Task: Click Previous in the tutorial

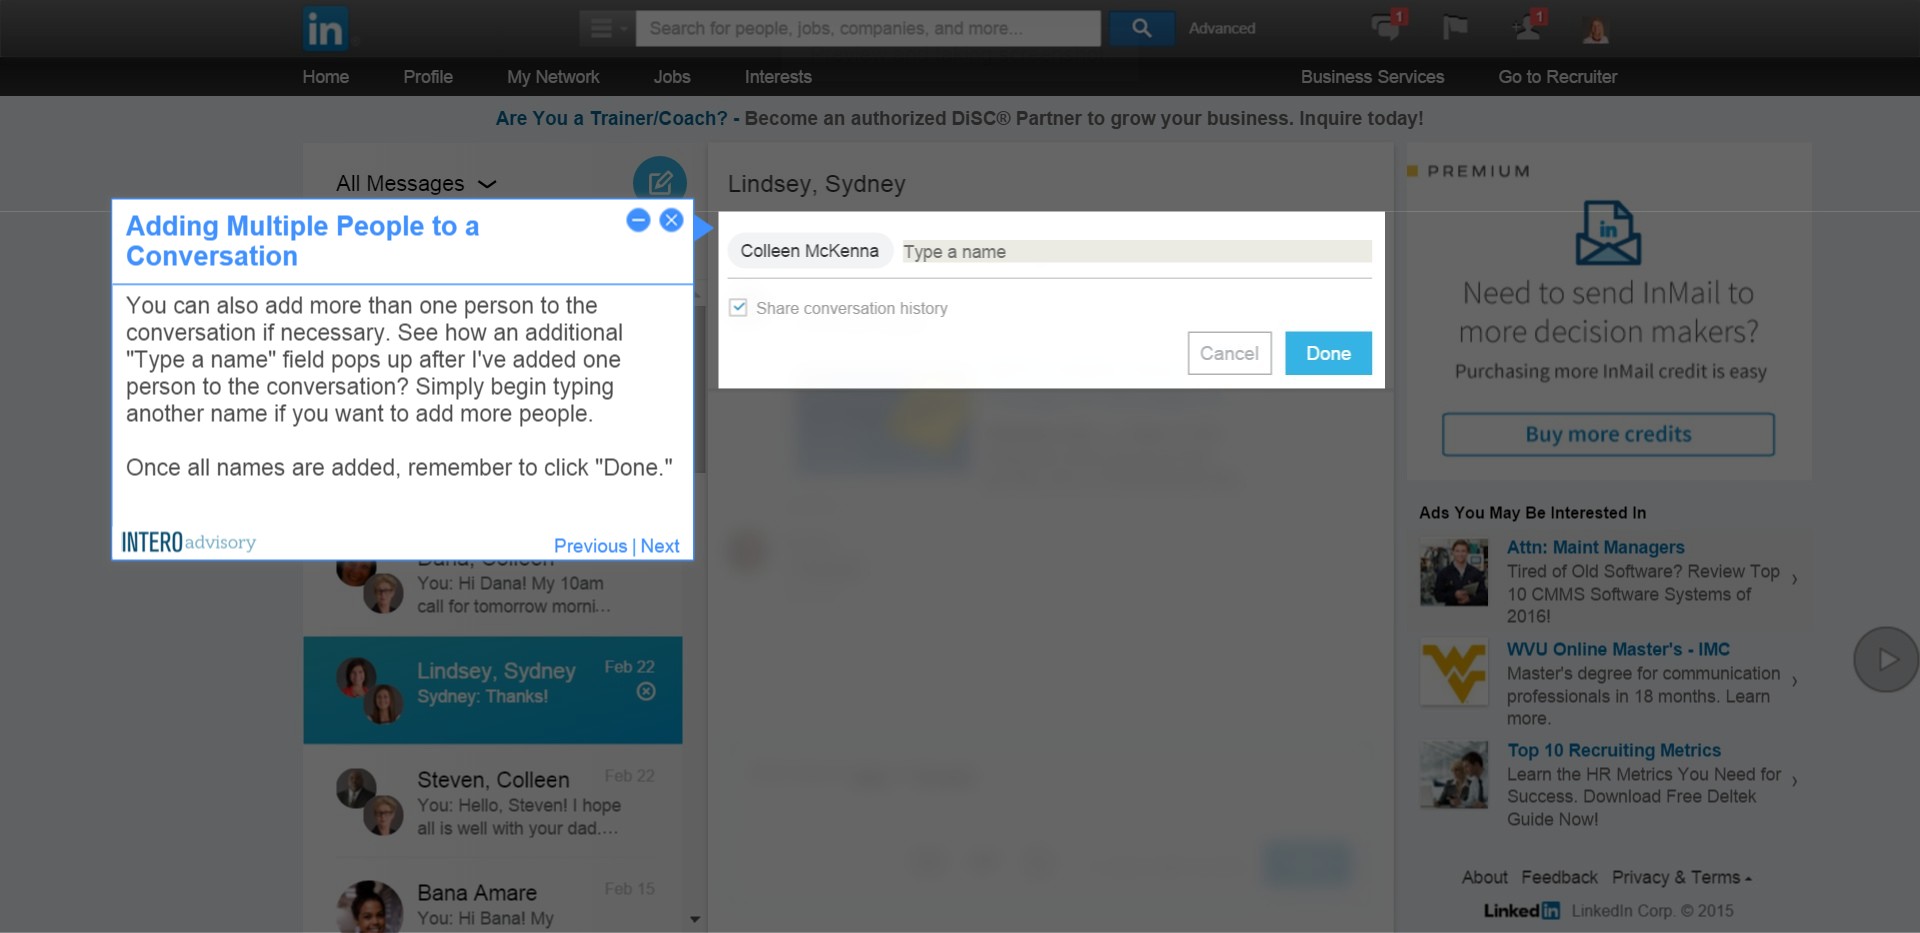Action: point(590,546)
